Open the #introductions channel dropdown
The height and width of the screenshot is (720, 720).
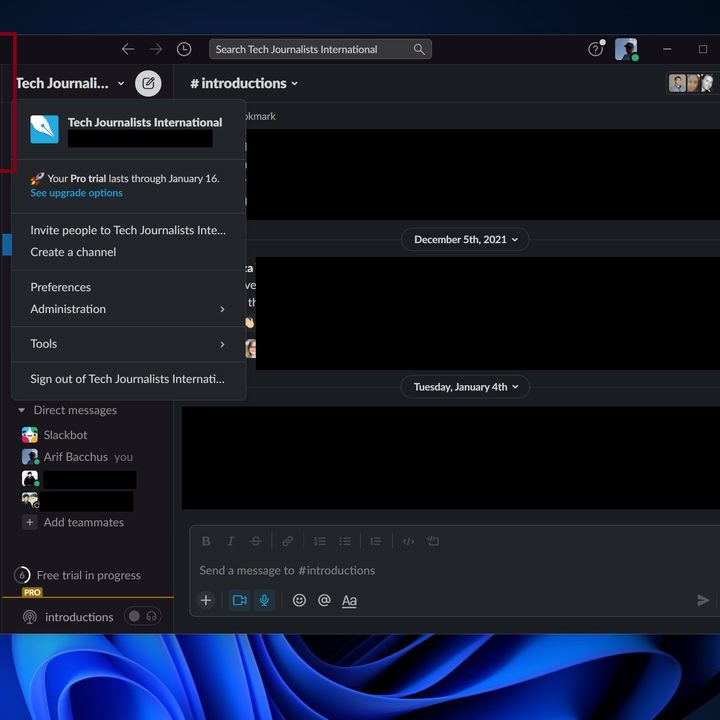pyautogui.click(x=244, y=84)
